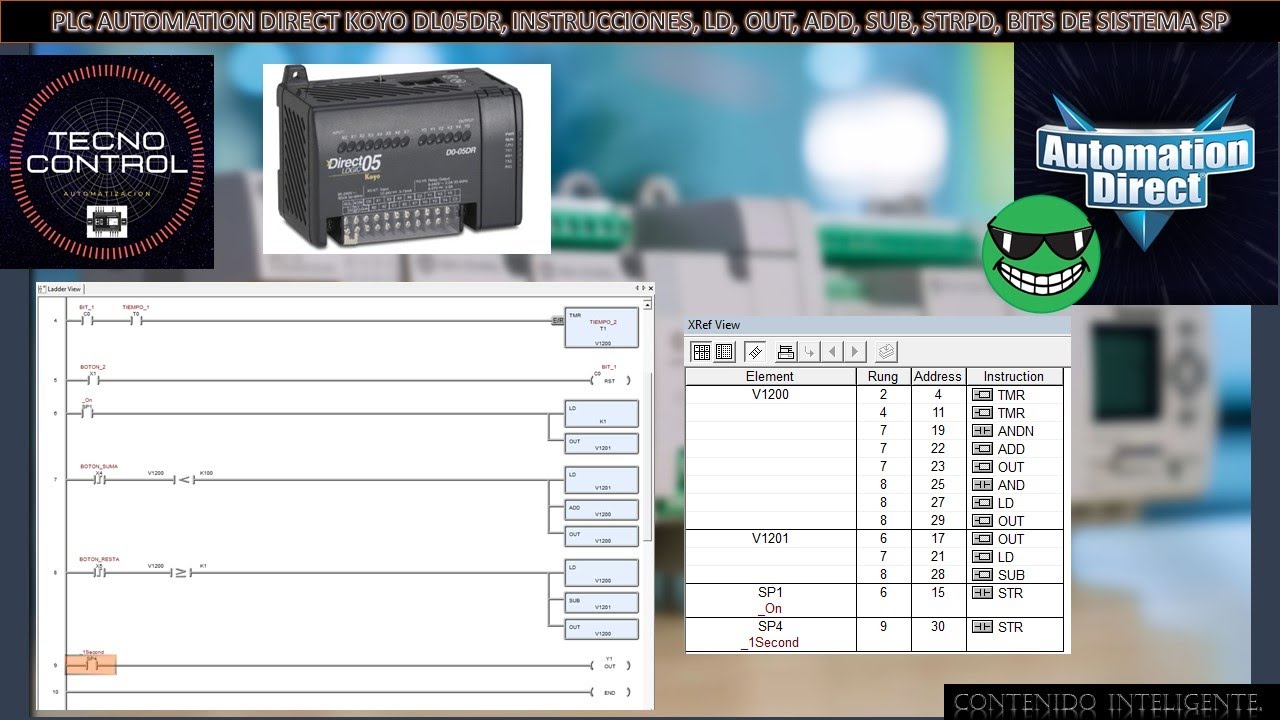Switch to the Ladder View tab

(x=61, y=289)
